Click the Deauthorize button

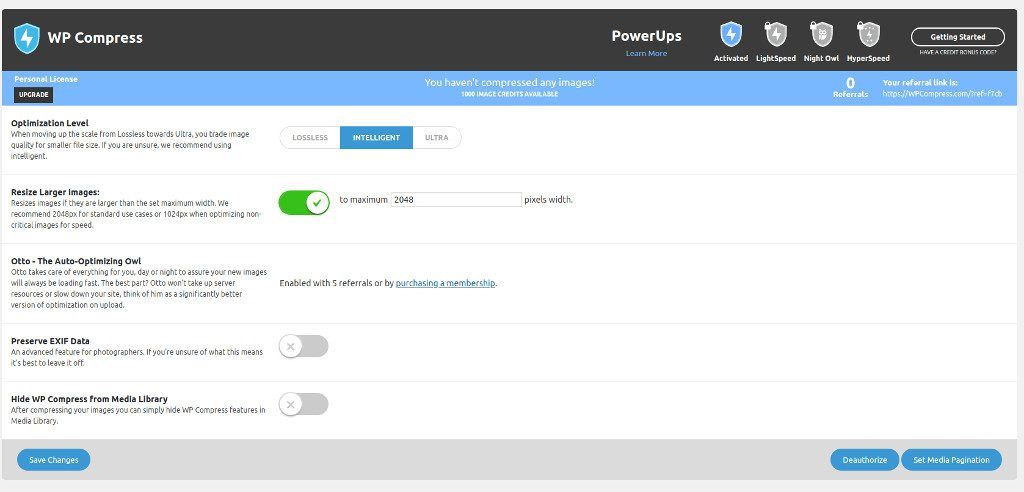point(865,460)
